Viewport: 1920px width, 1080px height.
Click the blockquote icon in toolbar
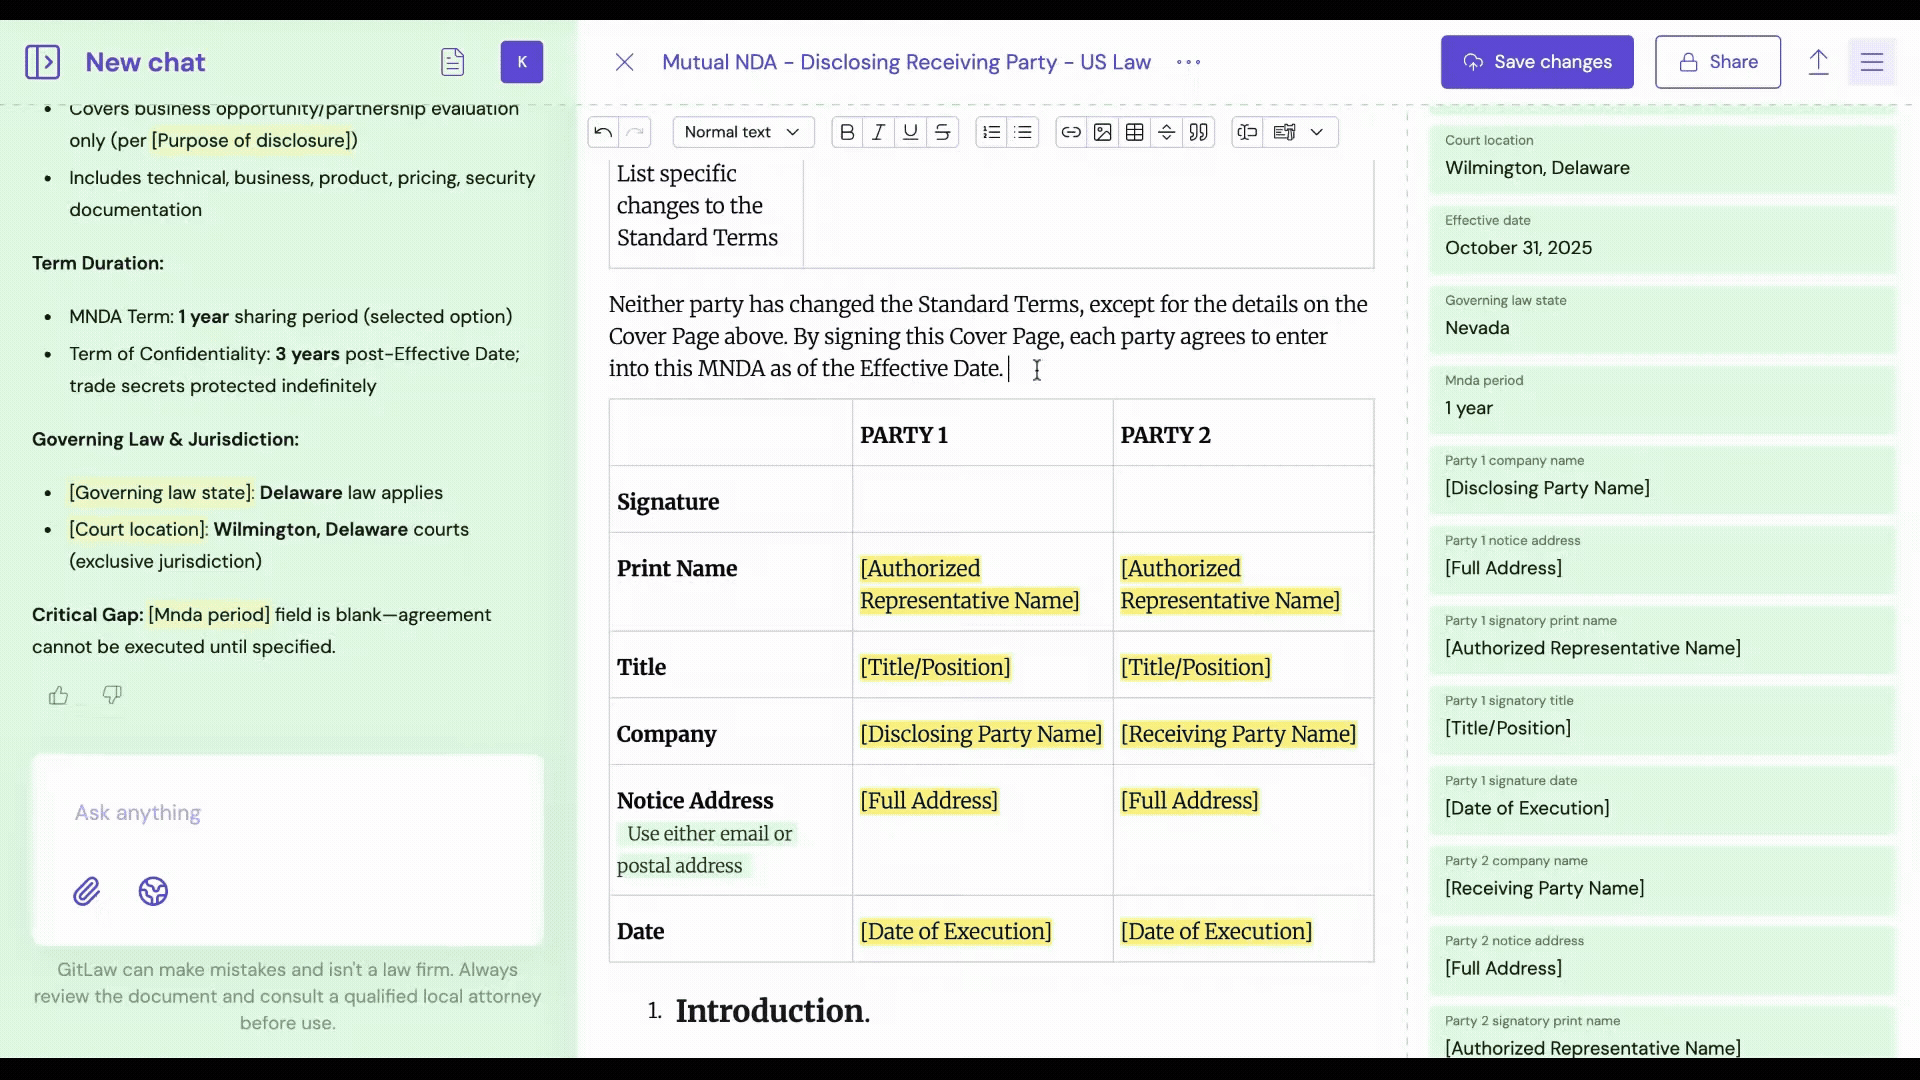click(x=1199, y=132)
